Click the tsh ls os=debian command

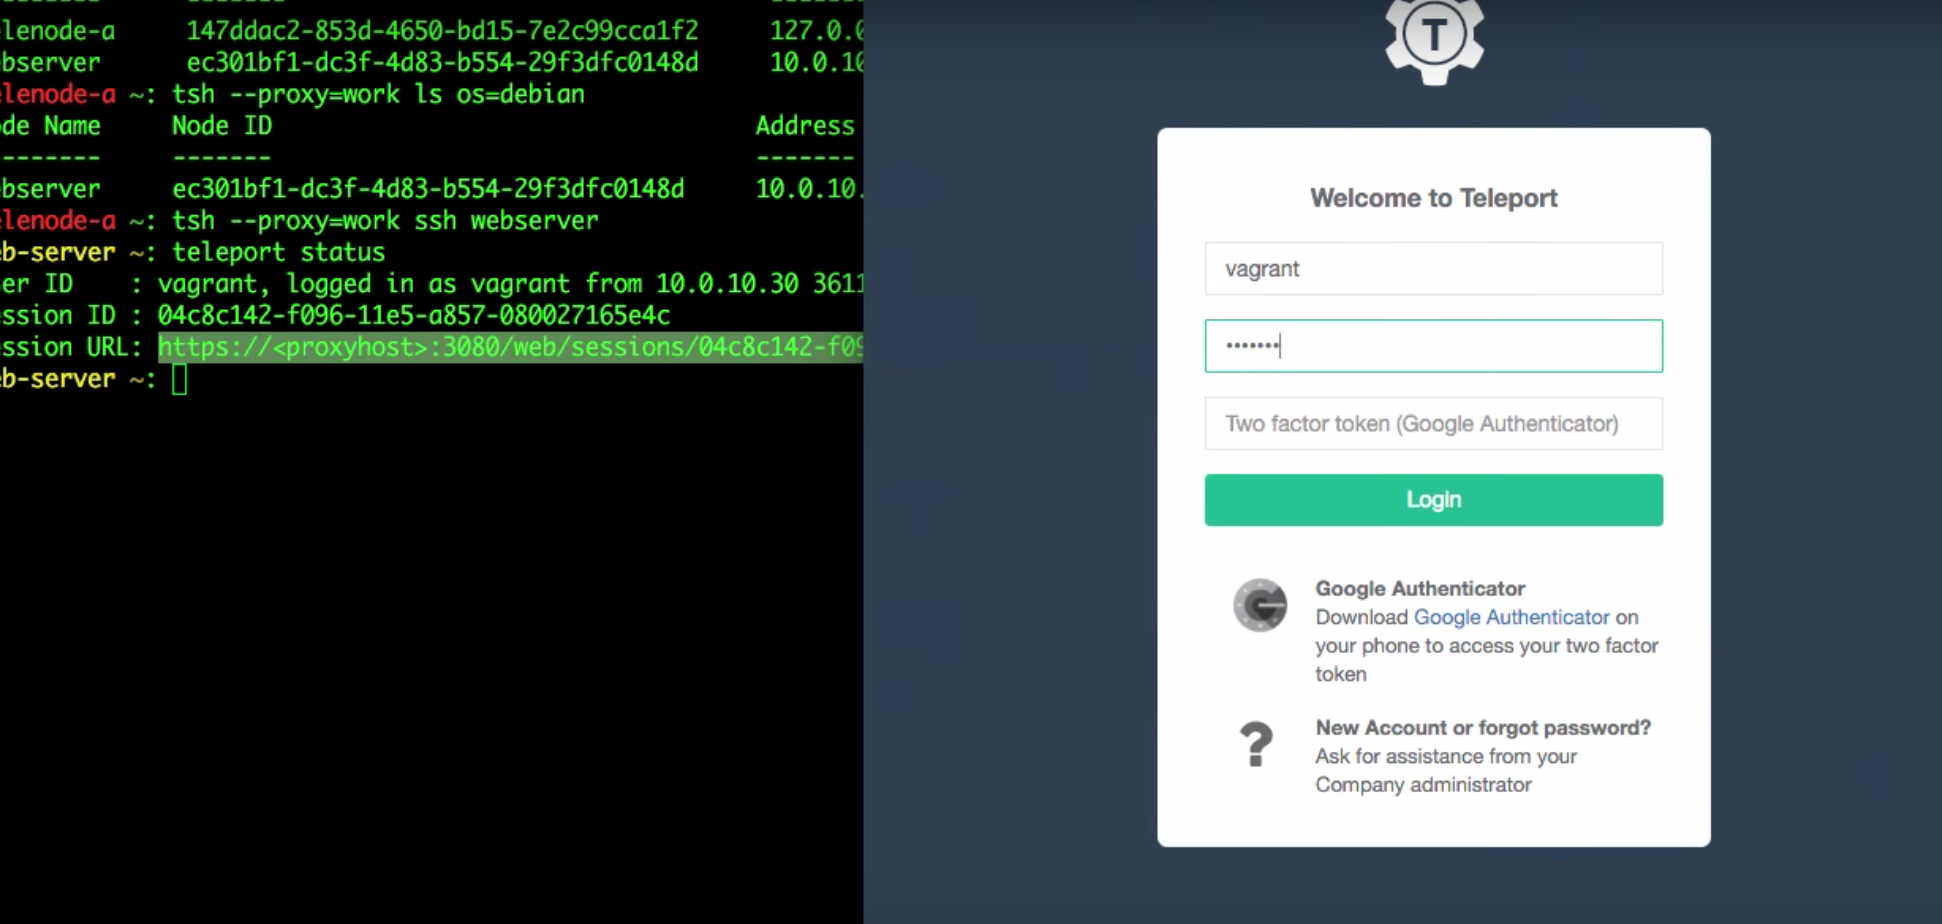pyautogui.click(x=378, y=94)
